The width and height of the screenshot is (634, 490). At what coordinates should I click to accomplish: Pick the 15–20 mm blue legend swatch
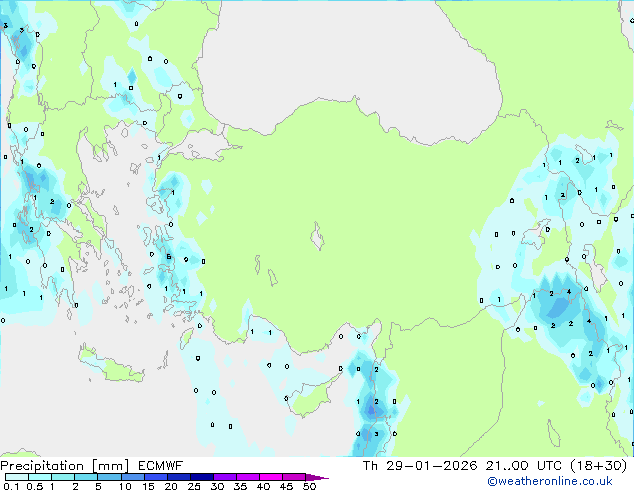[155, 477]
